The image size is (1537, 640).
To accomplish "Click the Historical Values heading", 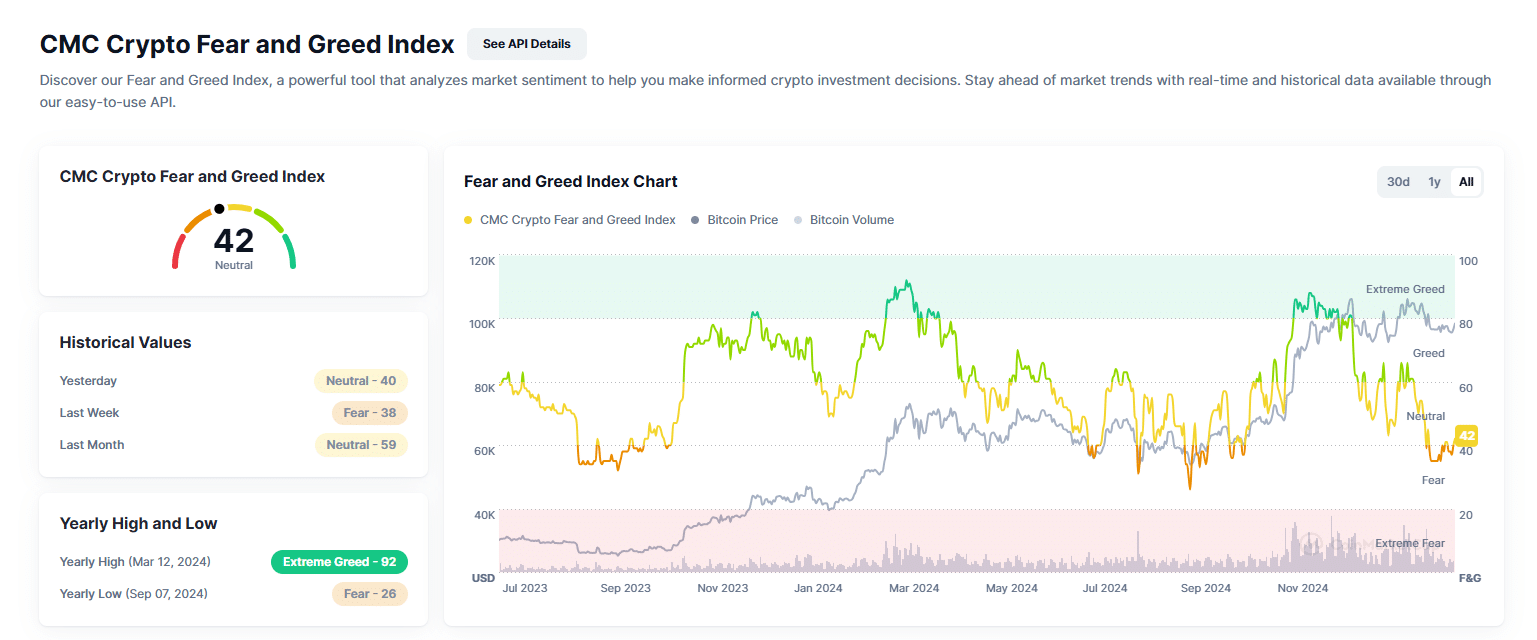I will coord(125,343).
